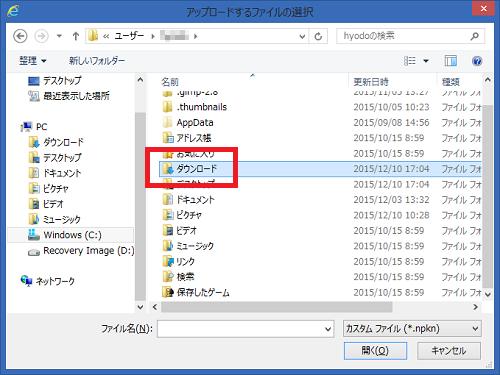Click the Forward navigation arrow
This screenshot has width=500, height=375.
coord(41,36)
